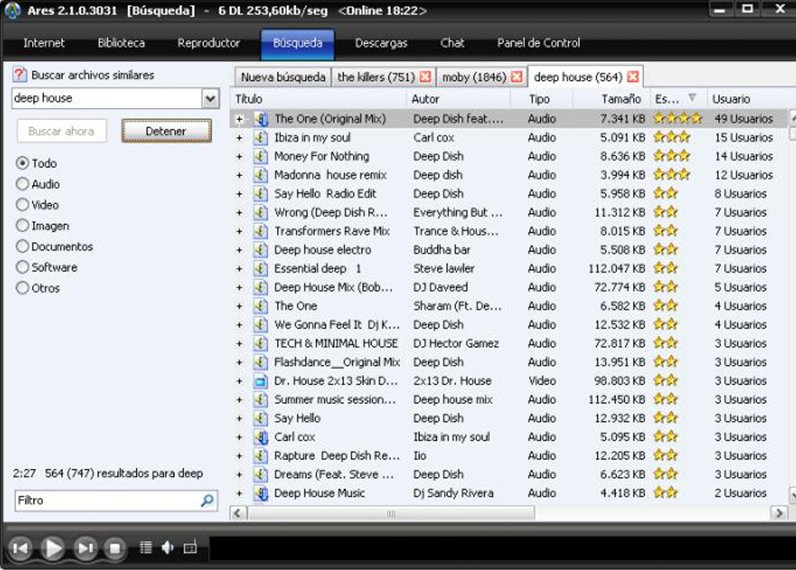
Task: Expand the Madonna house remix row
Action: coord(239,176)
